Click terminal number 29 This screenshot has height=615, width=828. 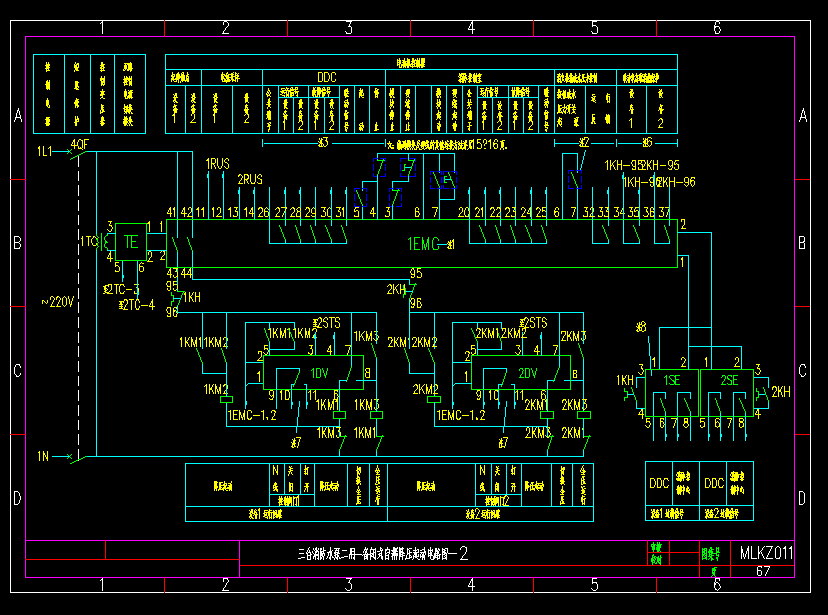click(x=310, y=212)
